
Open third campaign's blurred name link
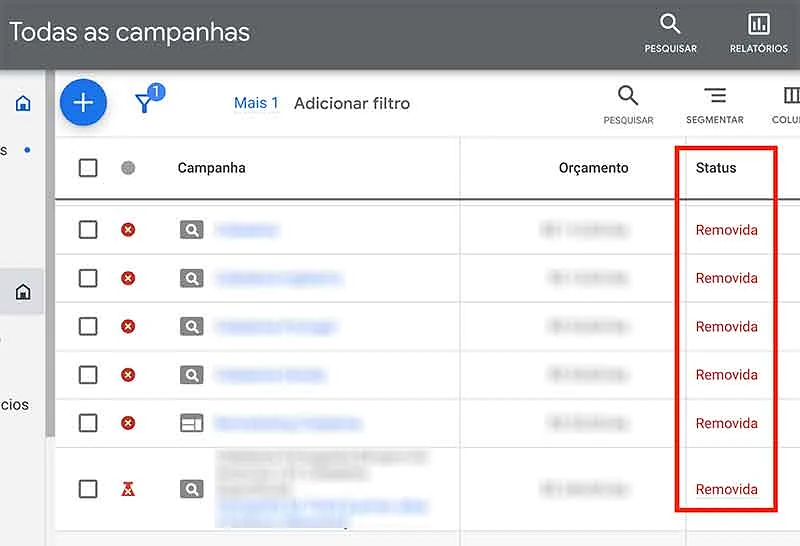[276, 327]
